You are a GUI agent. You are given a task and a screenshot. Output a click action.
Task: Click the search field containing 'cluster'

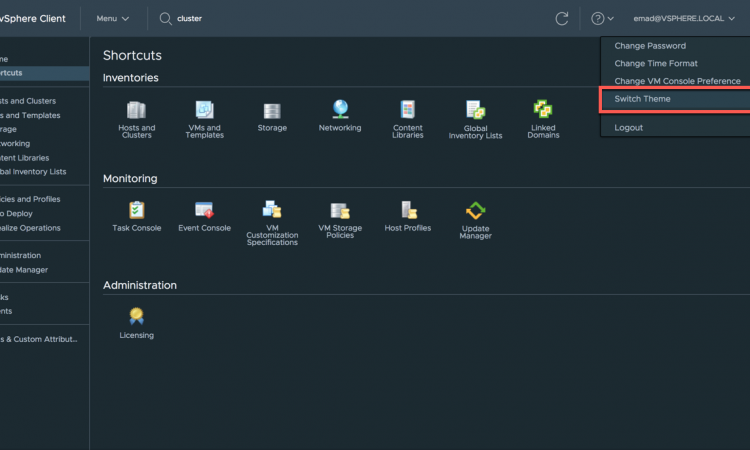tap(189, 19)
